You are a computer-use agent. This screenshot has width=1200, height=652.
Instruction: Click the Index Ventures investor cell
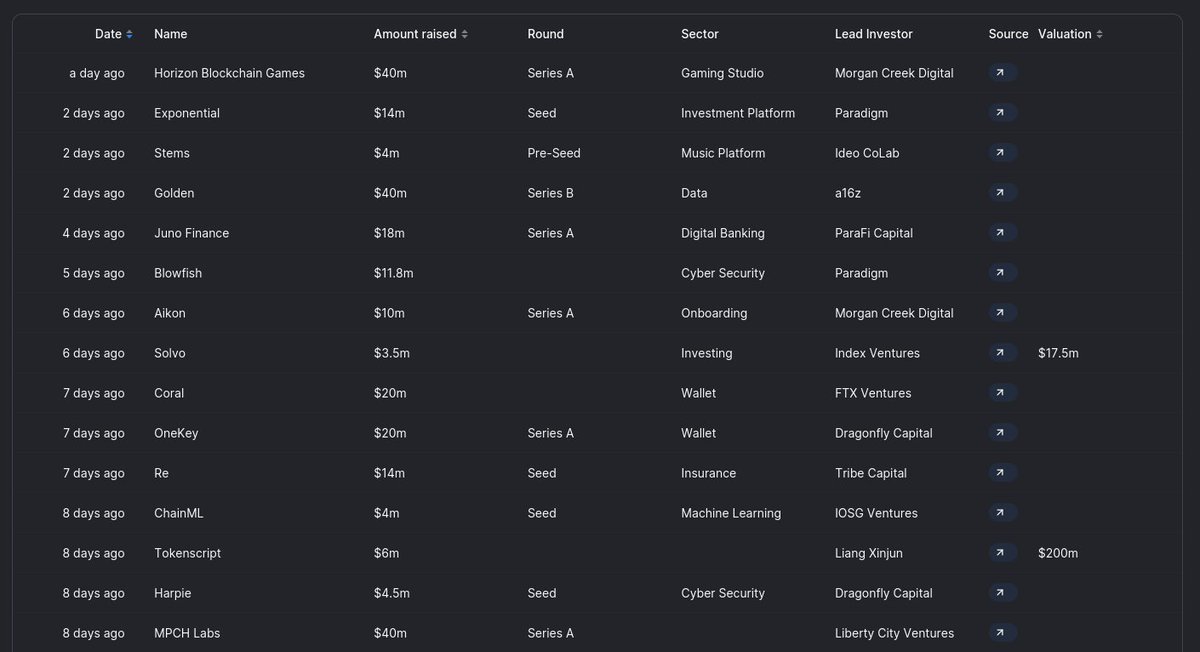point(877,353)
